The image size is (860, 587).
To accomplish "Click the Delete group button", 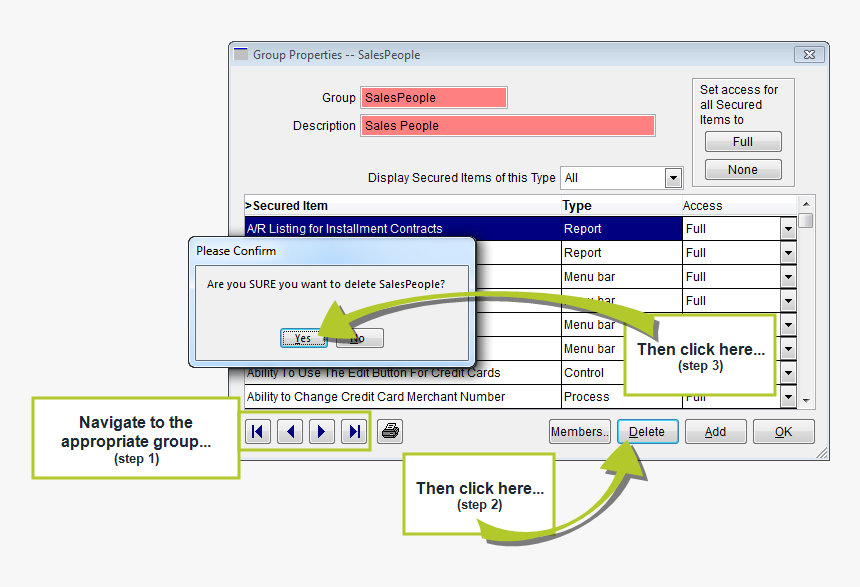I will (647, 432).
